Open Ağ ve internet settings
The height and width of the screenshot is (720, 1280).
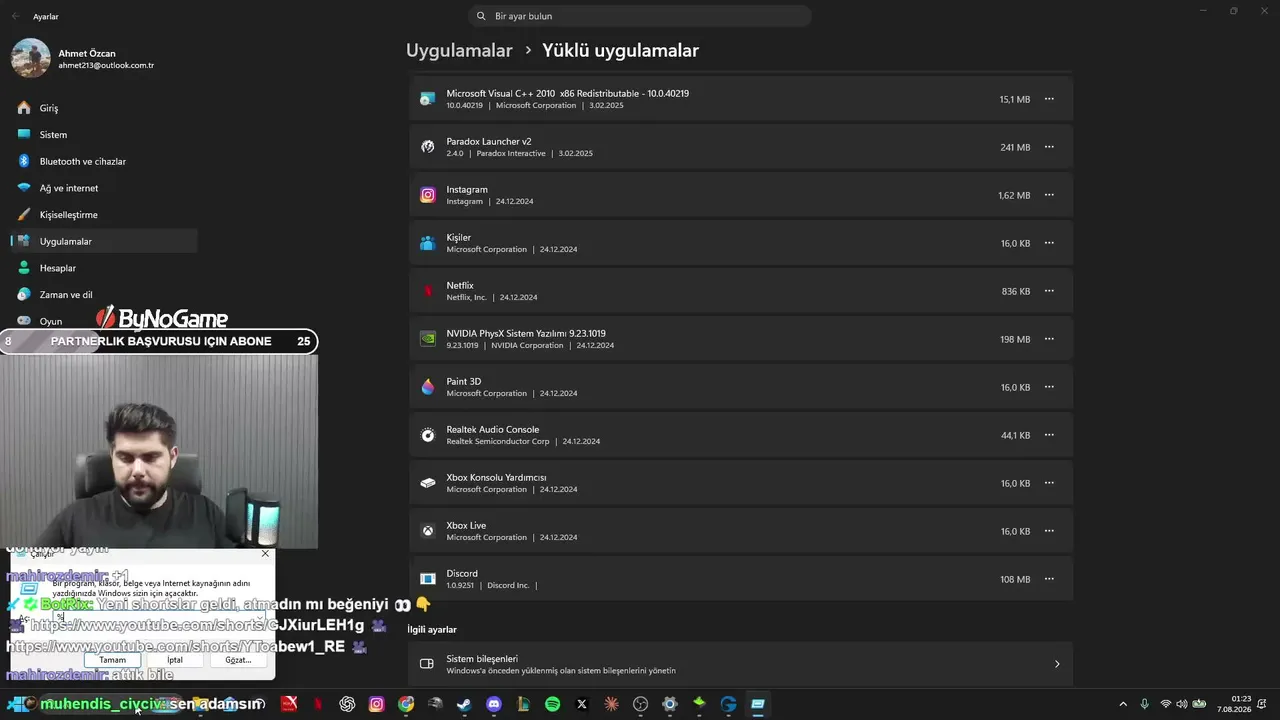point(104,188)
